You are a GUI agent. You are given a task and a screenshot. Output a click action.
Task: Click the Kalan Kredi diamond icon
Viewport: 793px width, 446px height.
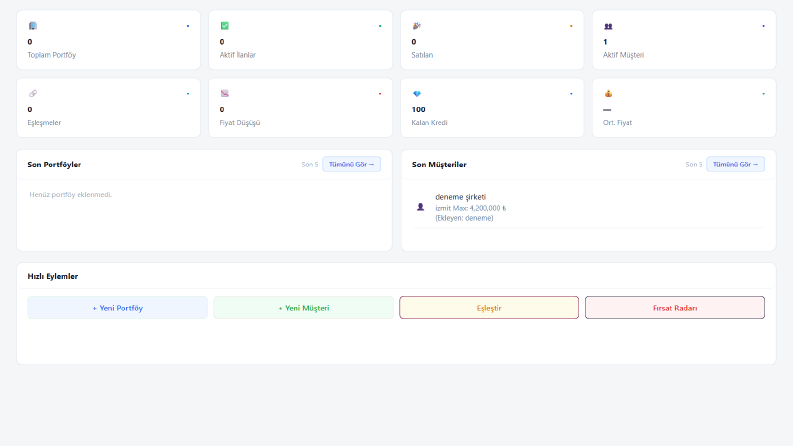417,94
